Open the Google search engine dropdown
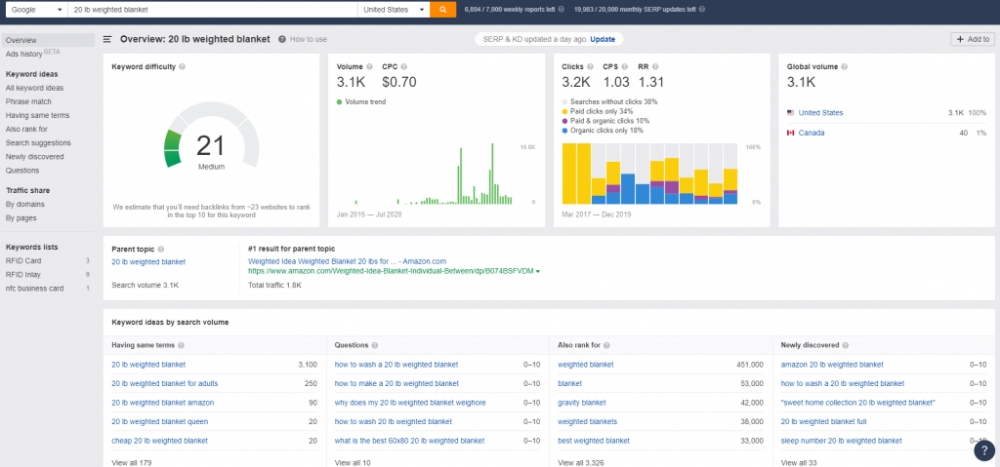1000x467 pixels. tap(33, 9)
